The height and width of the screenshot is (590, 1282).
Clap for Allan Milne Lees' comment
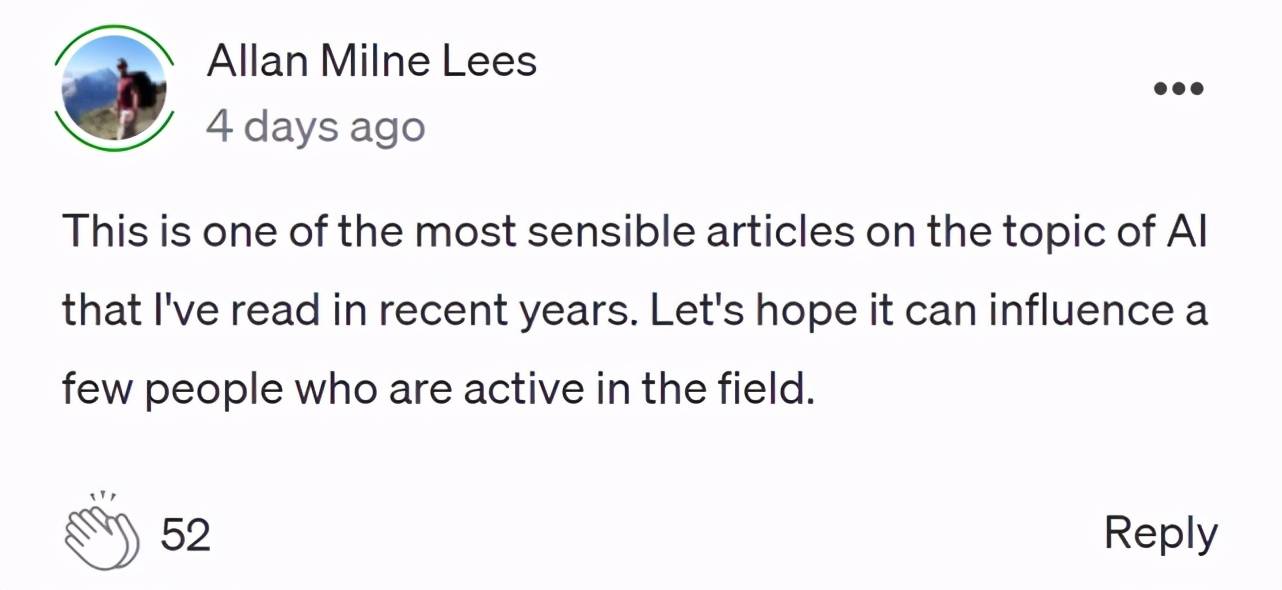(103, 531)
